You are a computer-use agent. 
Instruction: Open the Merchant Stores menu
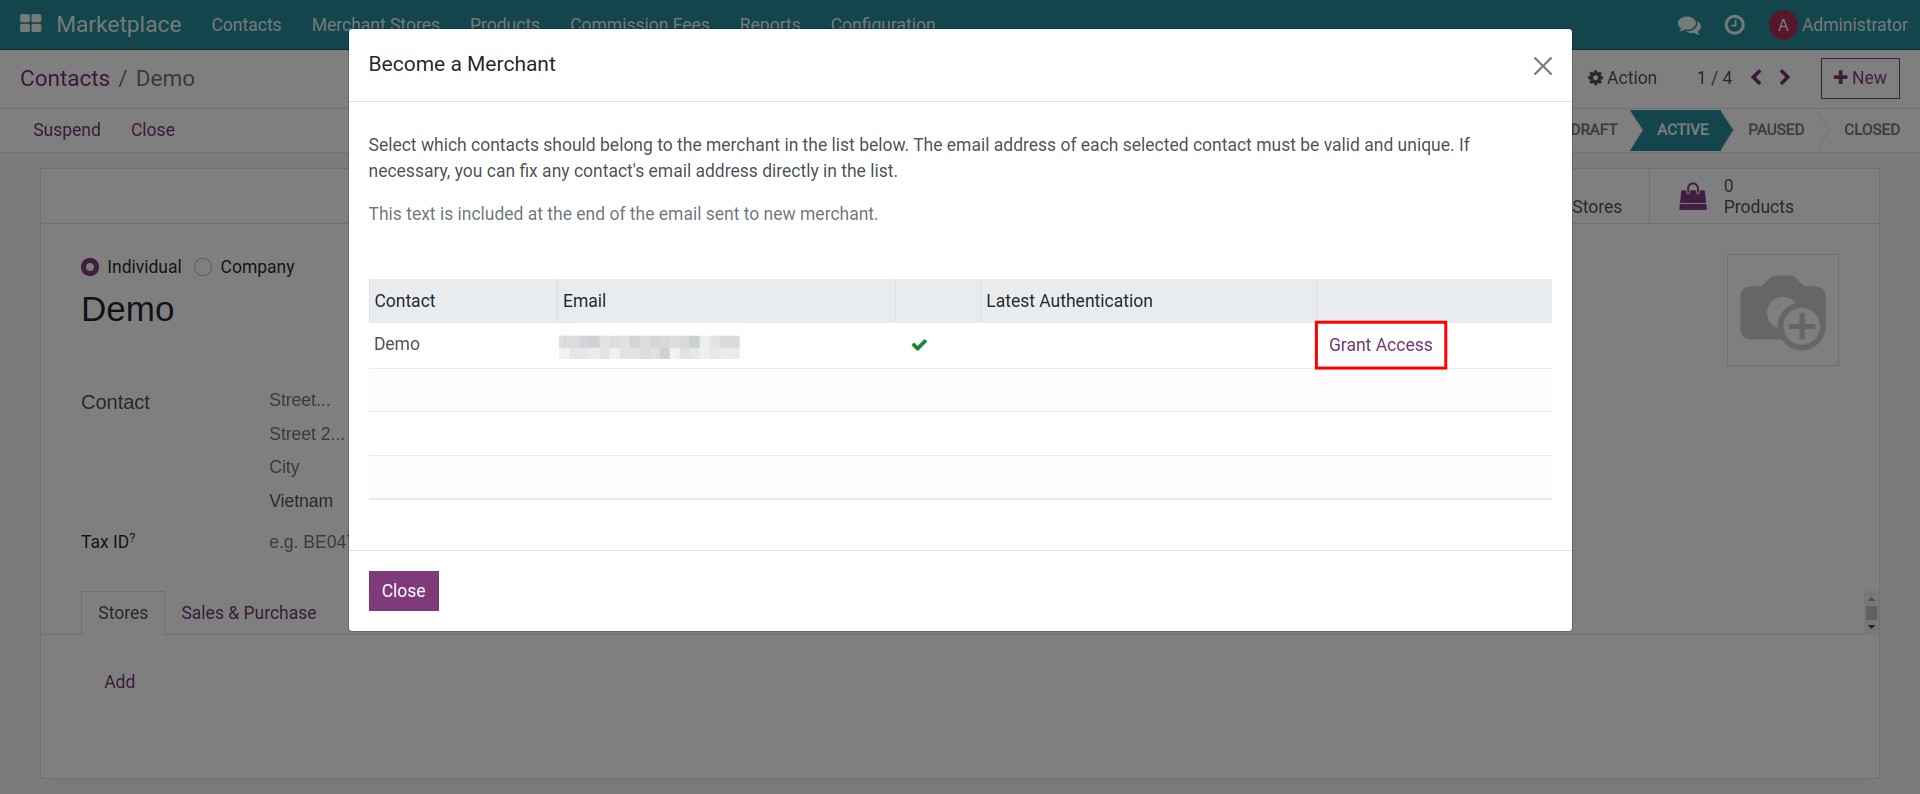376,25
